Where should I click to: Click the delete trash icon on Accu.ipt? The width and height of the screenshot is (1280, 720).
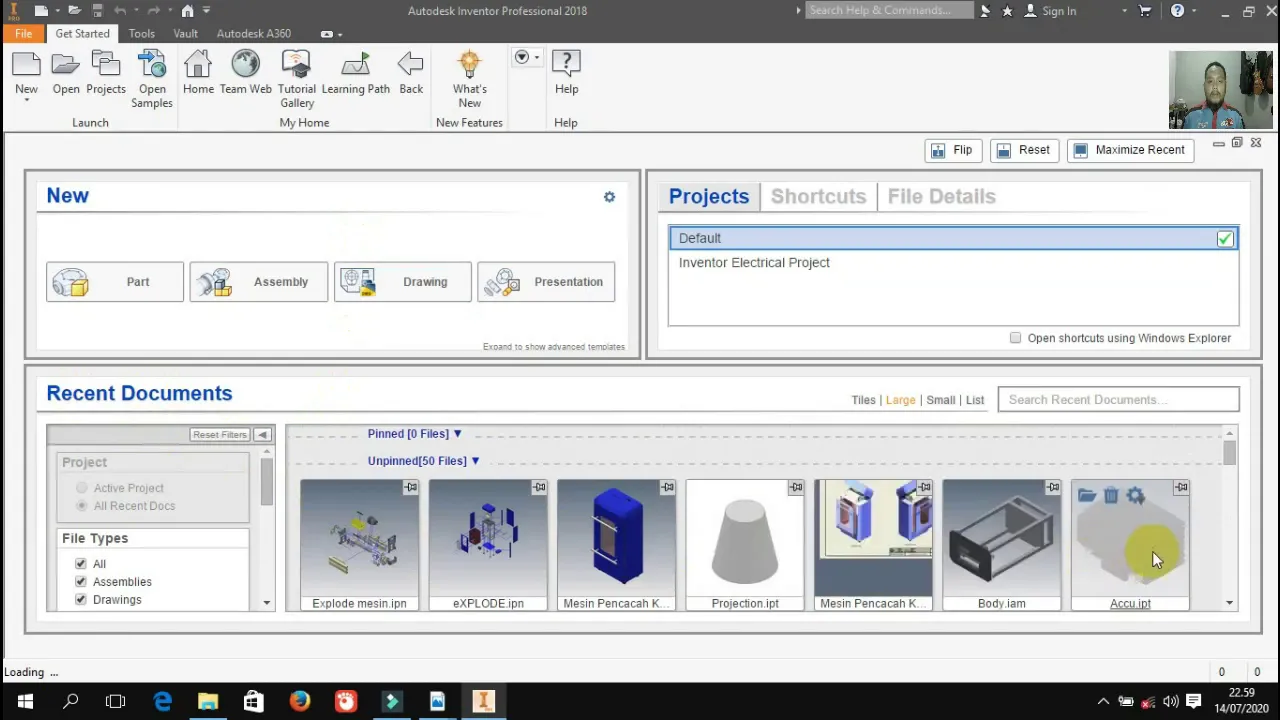click(x=1111, y=495)
